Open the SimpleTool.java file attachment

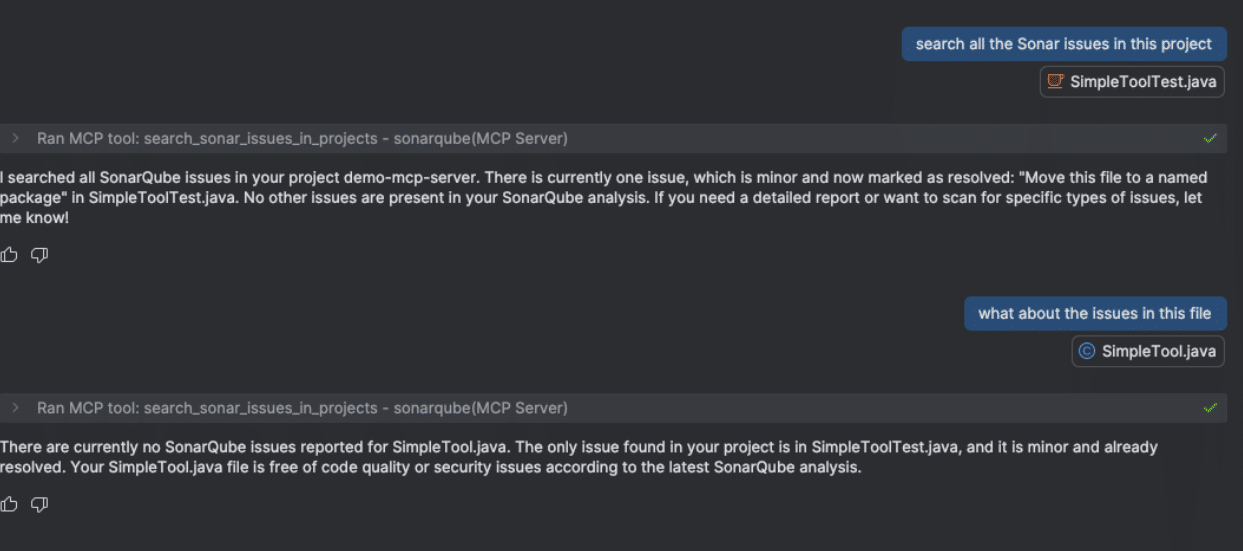click(1158, 351)
